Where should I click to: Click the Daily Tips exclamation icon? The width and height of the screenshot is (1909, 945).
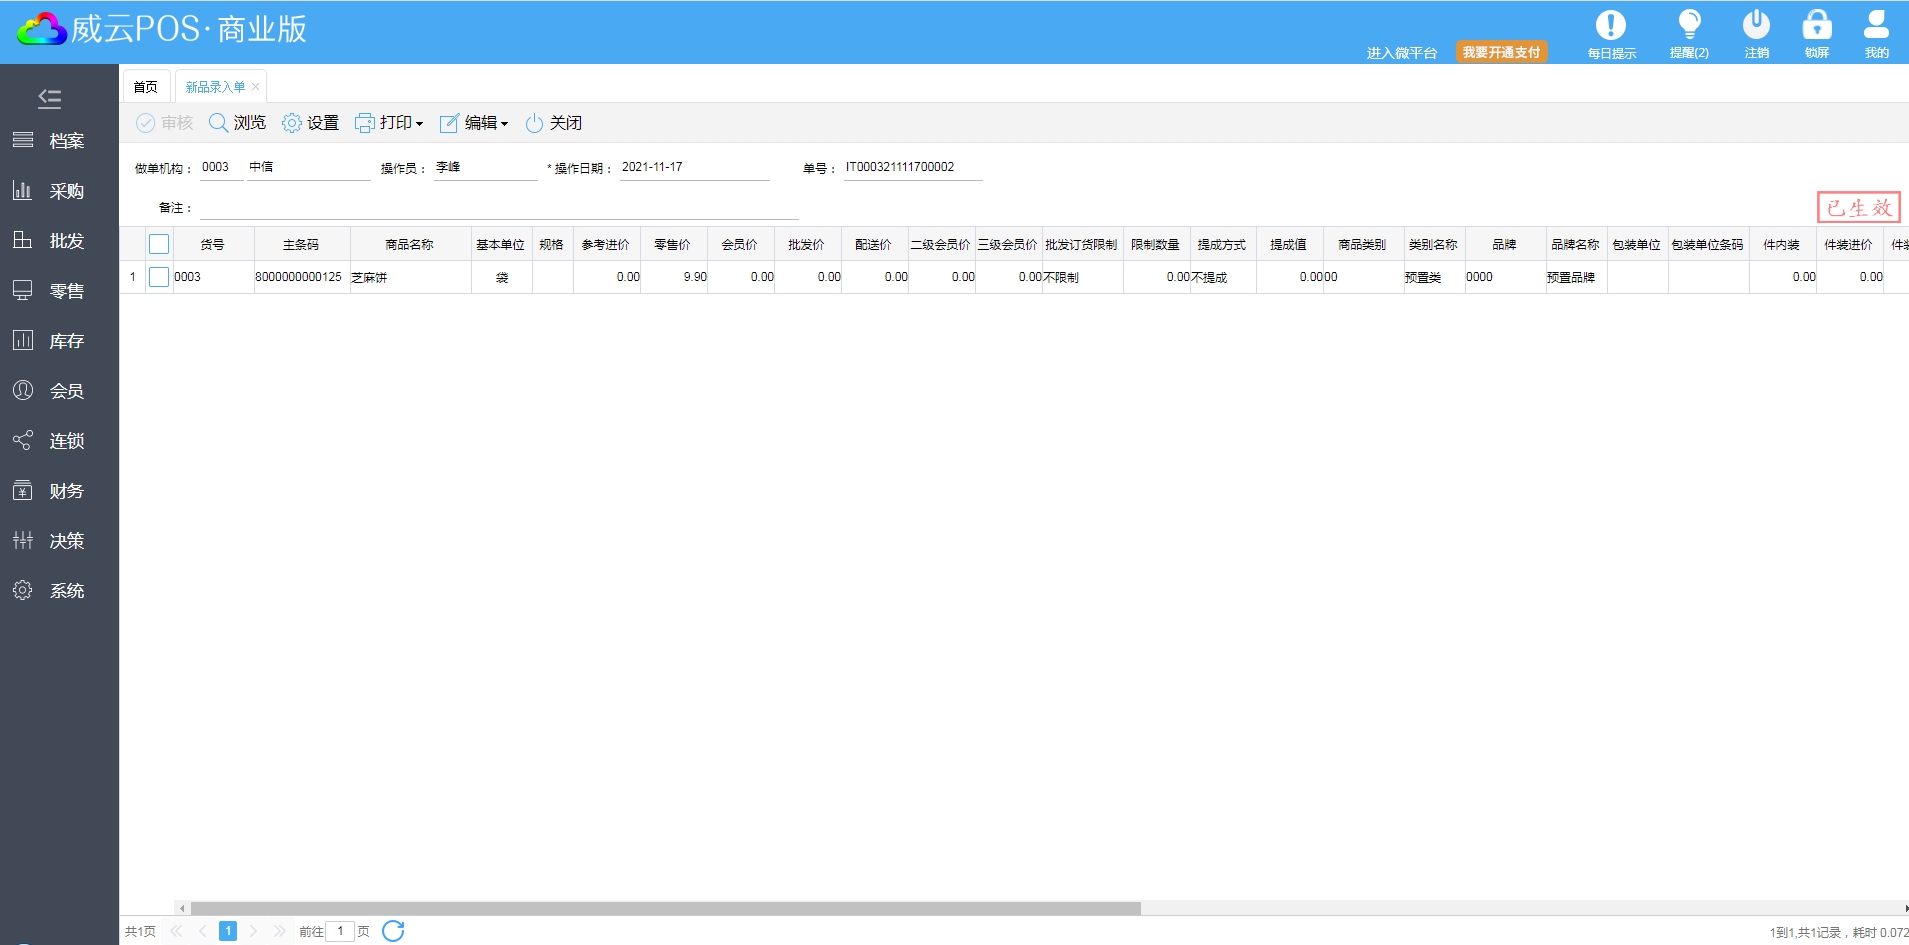1610,26
